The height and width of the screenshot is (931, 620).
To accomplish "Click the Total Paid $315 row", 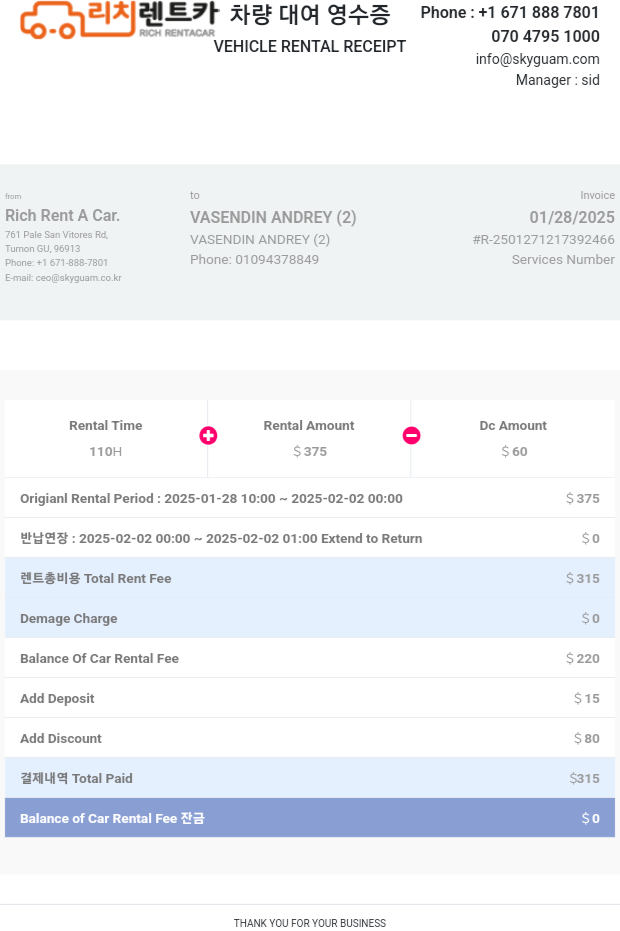I will (310, 778).
